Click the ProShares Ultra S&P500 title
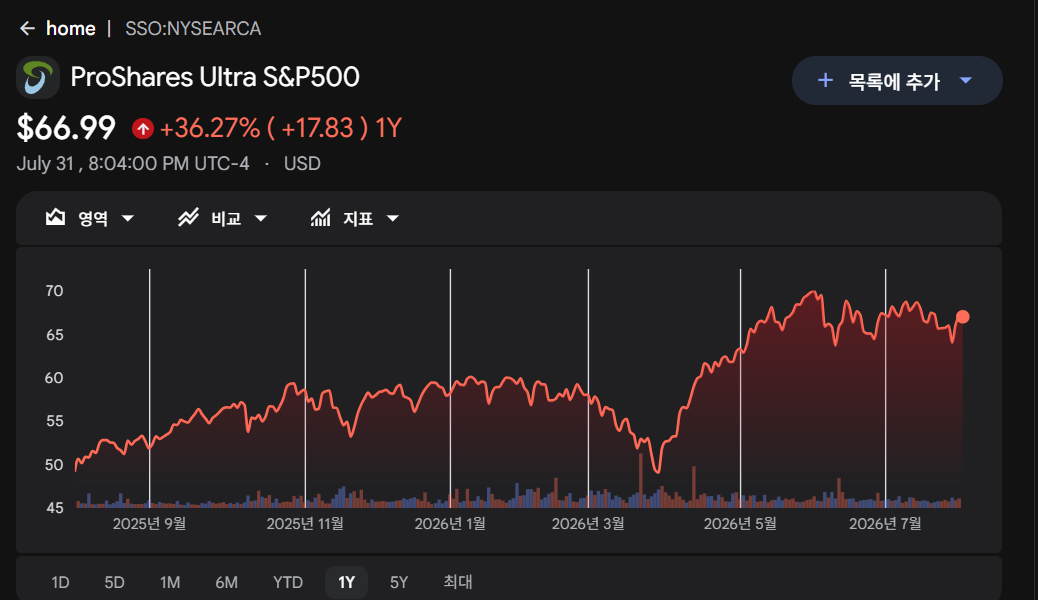1038x600 pixels. 215,77
